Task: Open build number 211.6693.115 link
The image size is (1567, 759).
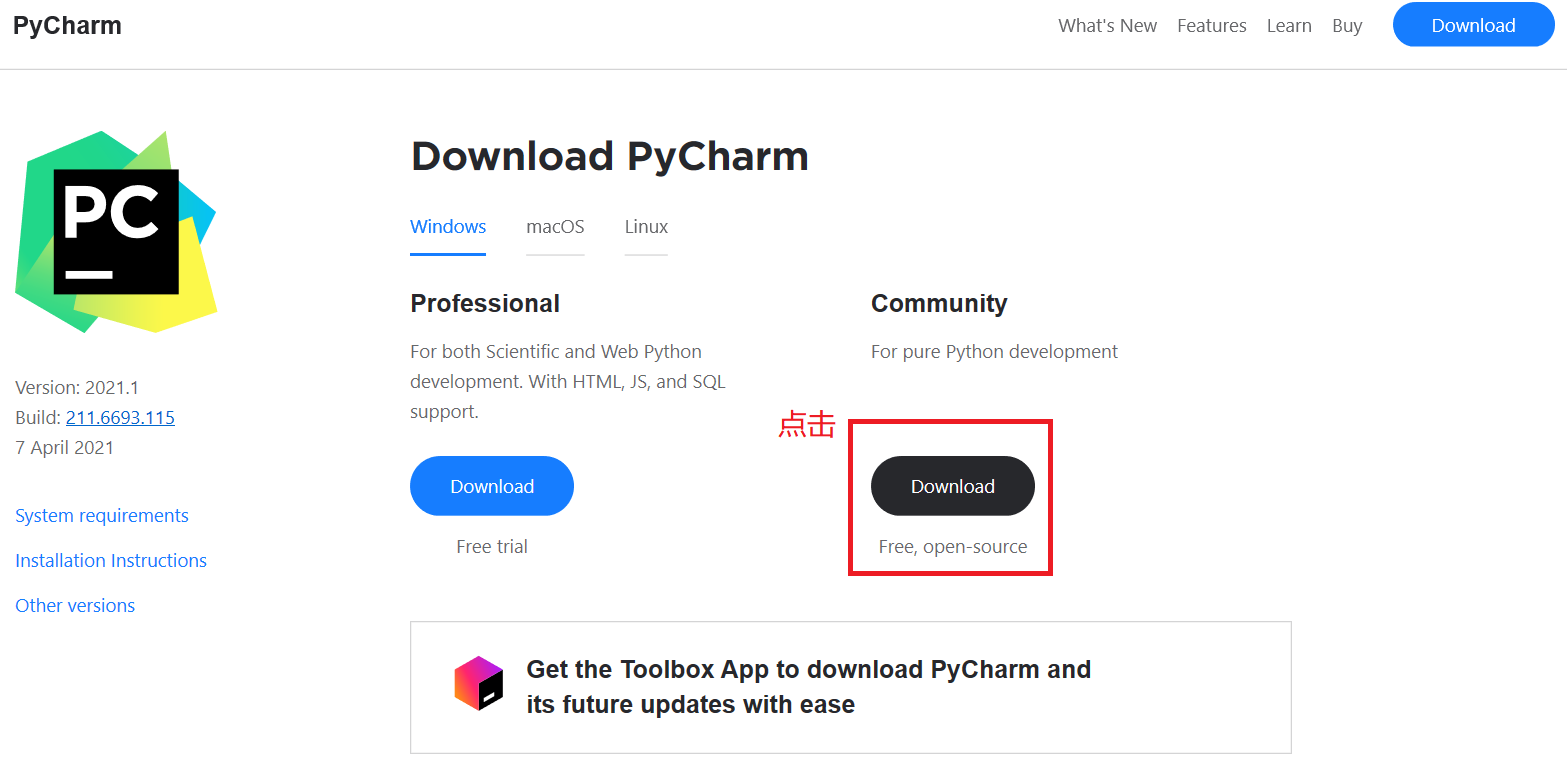Action: pyautogui.click(x=120, y=418)
